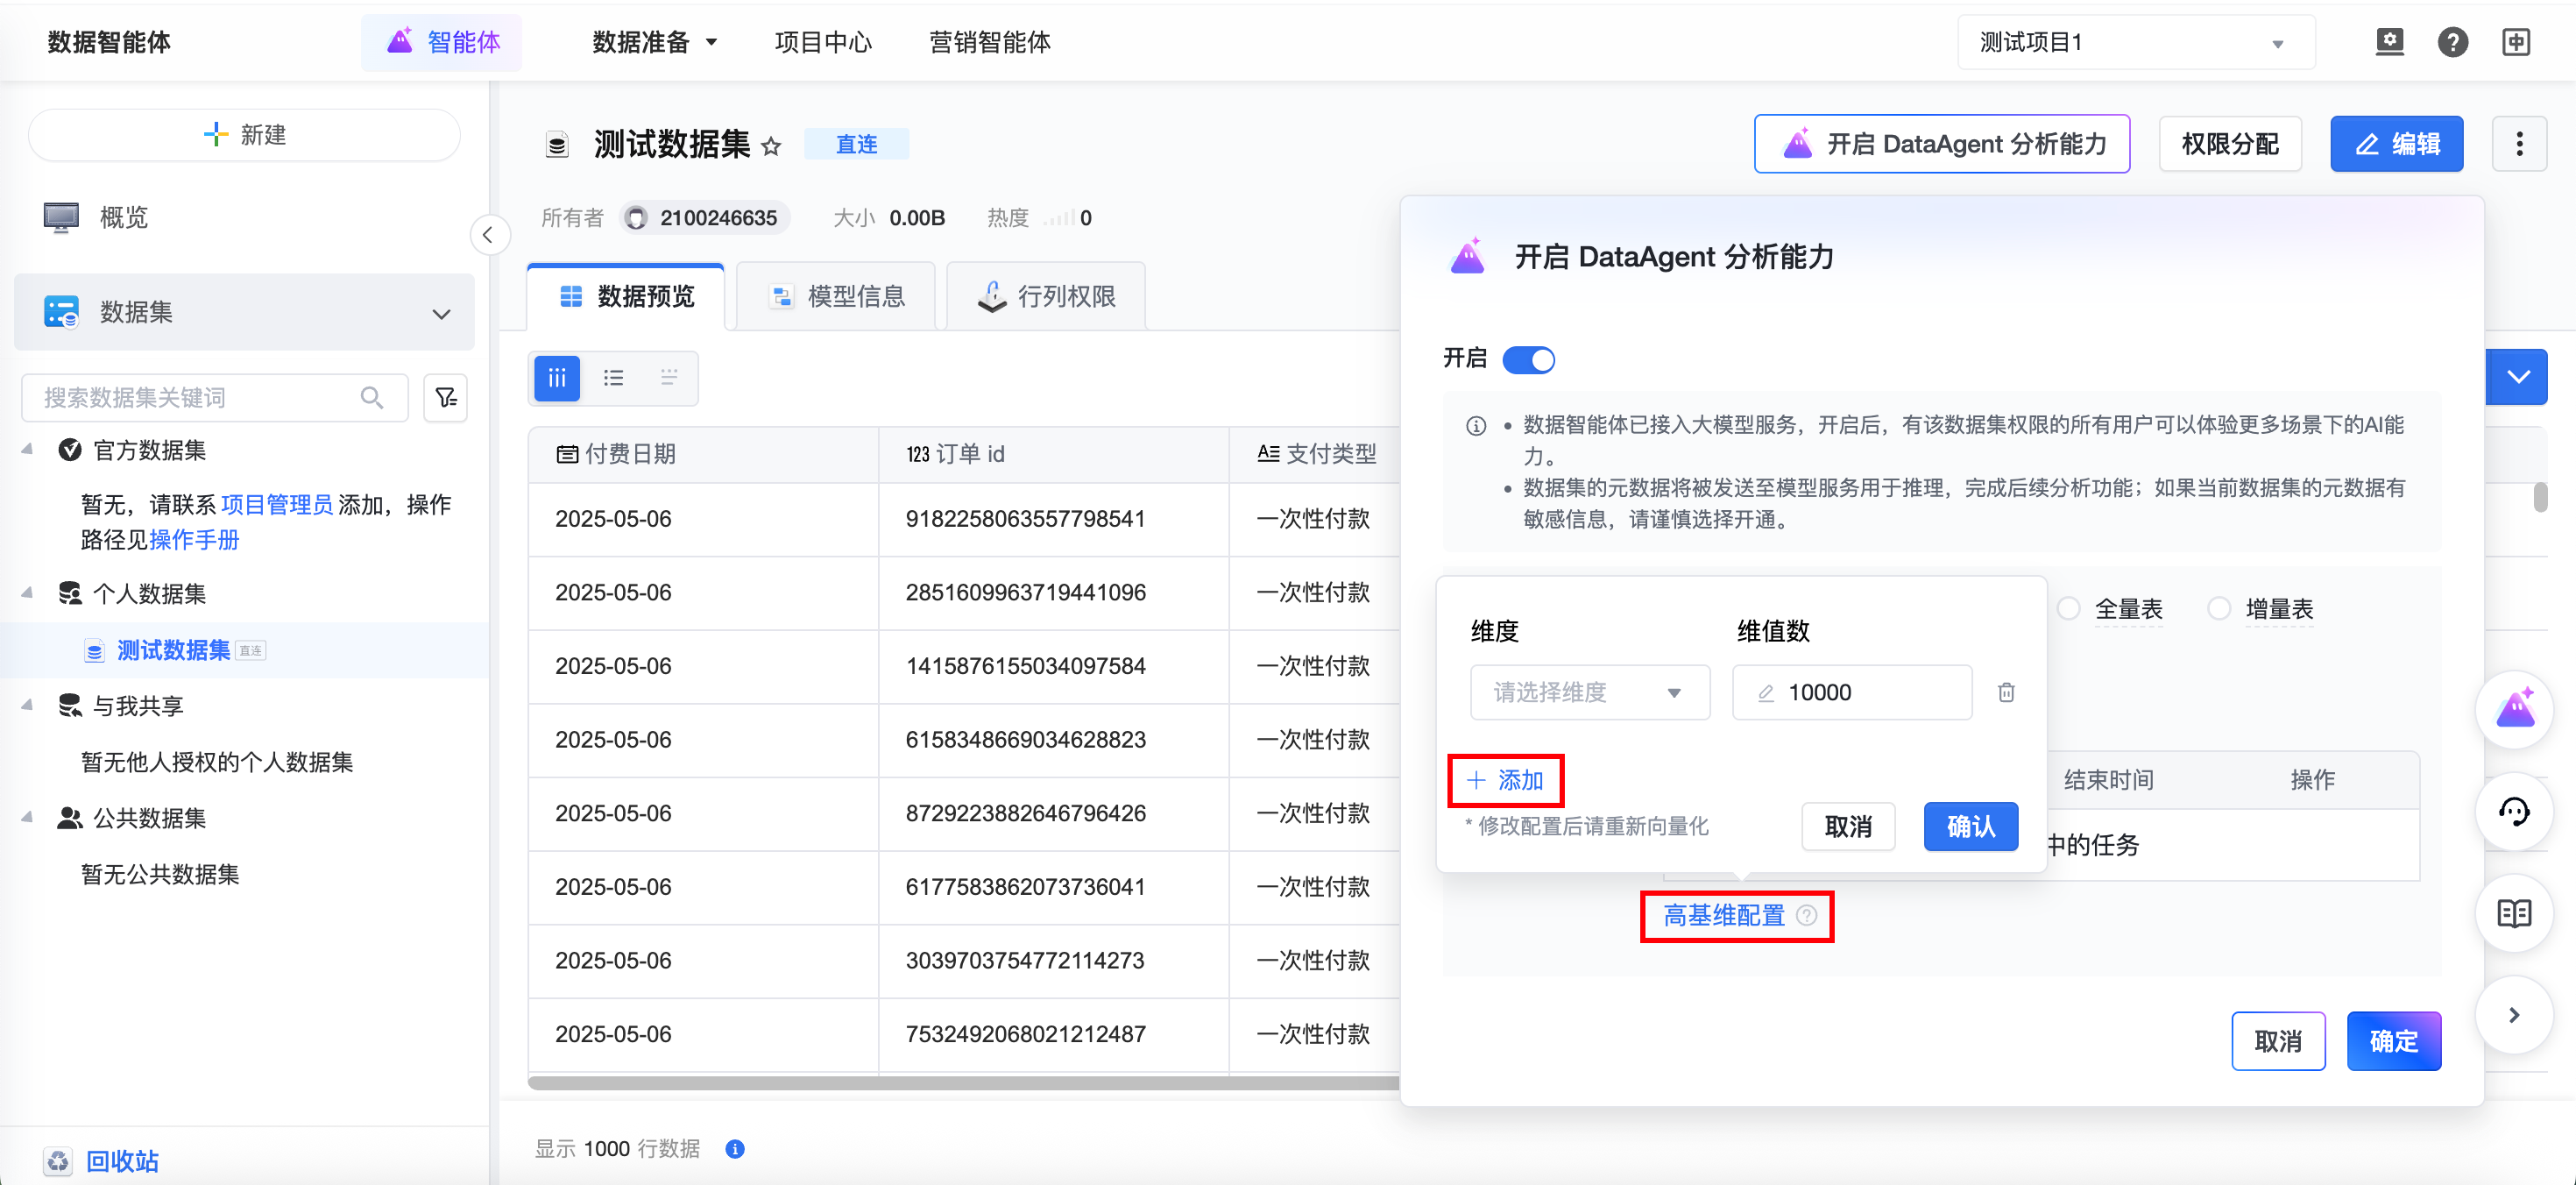This screenshot has width=2576, height=1185.
Task: Switch to the 模型信息 tab
Action: click(x=836, y=296)
